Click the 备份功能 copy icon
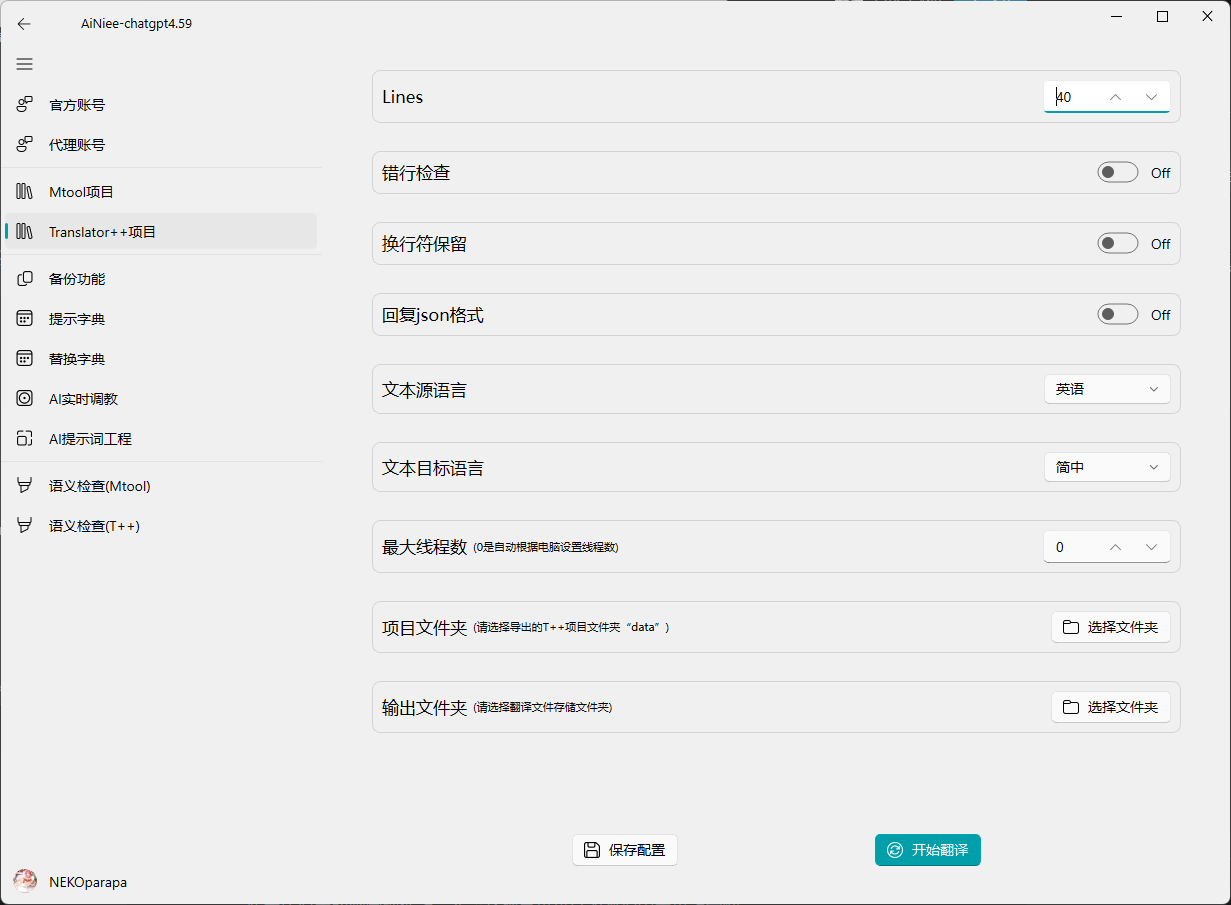Viewport: 1231px width, 905px height. point(25,278)
